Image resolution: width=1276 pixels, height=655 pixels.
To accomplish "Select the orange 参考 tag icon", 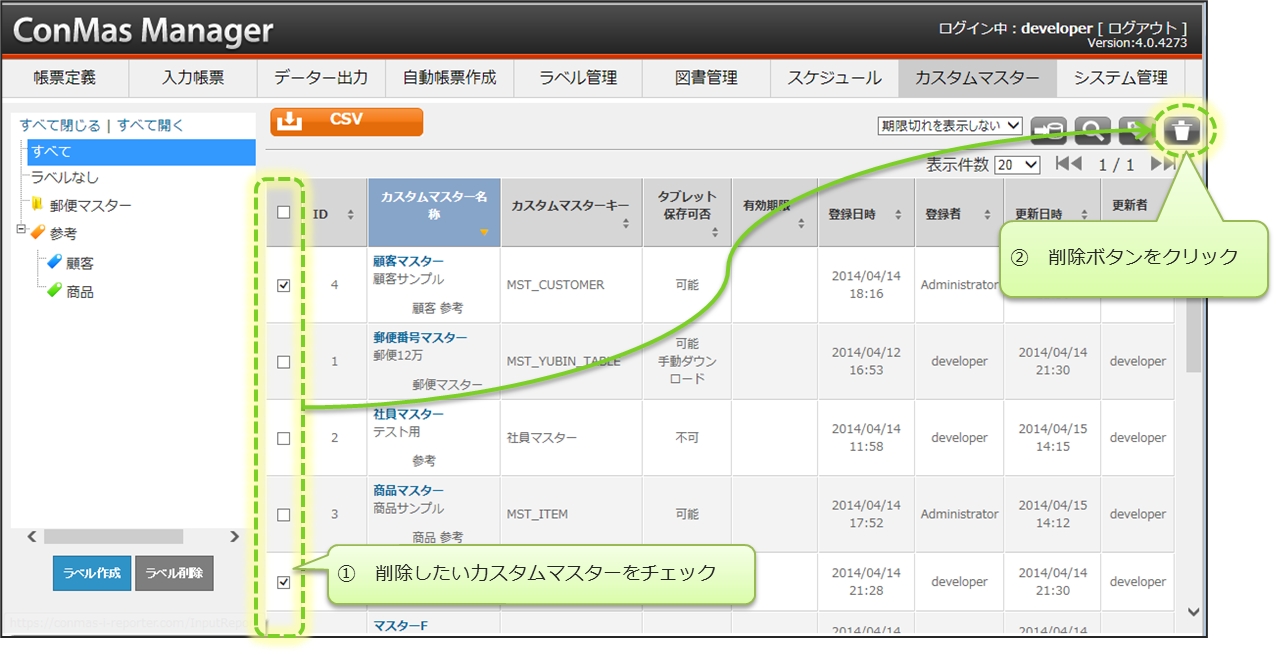I will (x=37, y=233).
